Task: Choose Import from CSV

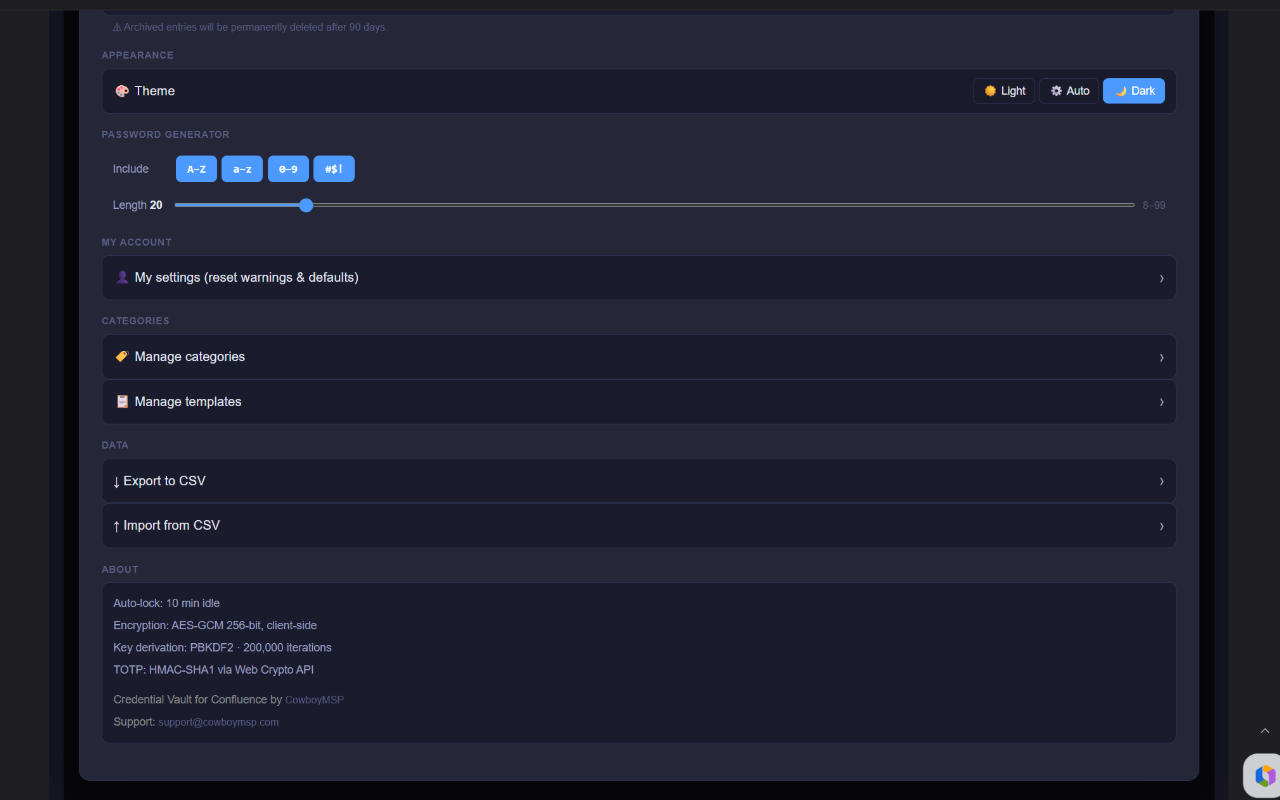Action: click(639, 525)
